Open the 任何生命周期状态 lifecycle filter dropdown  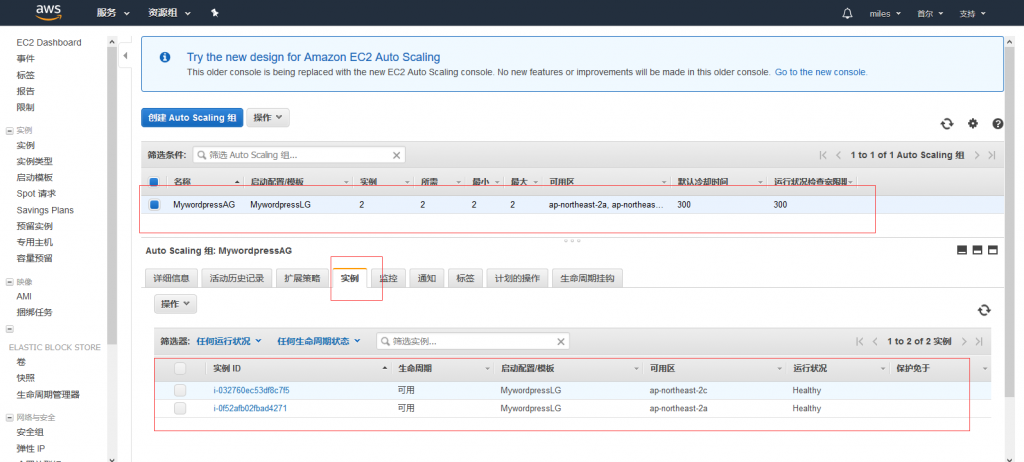click(319, 341)
